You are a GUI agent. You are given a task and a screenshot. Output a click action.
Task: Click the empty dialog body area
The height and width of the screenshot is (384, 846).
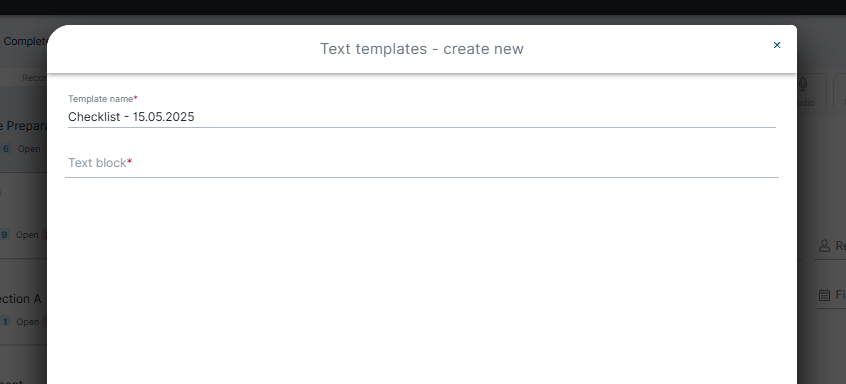(421, 280)
